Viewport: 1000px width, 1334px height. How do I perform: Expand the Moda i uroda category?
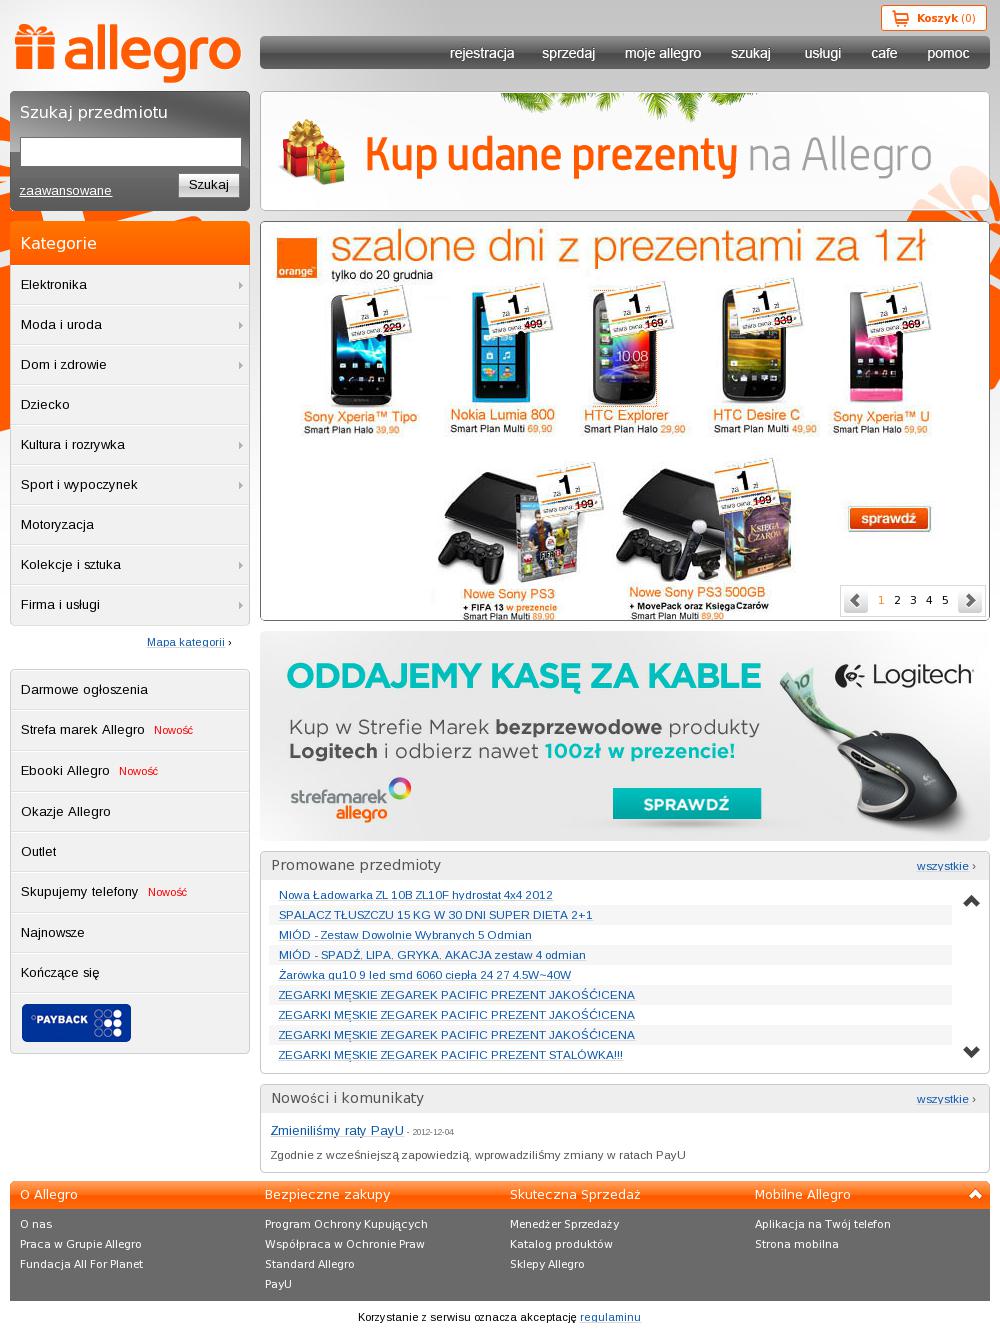(130, 325)
